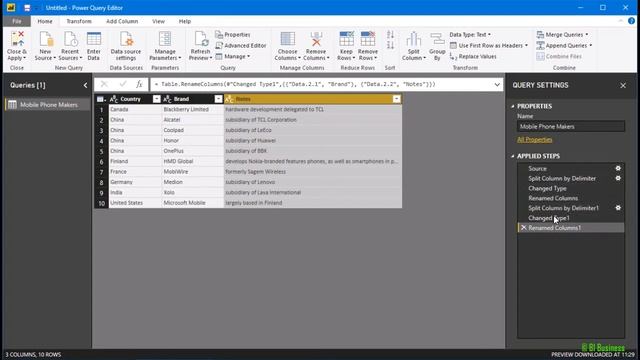Sort ascending using the sort icon

(x=390, y=35)
